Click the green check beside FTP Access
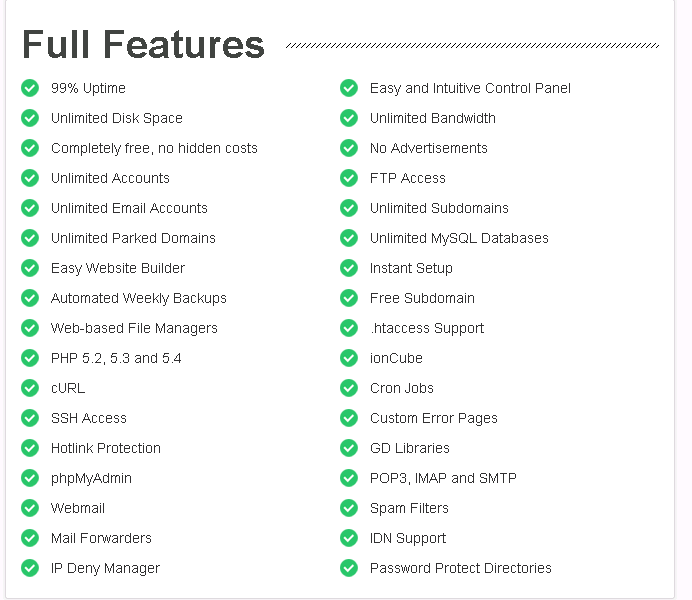Viewport: 692px width, 600px height. (349, 178)
